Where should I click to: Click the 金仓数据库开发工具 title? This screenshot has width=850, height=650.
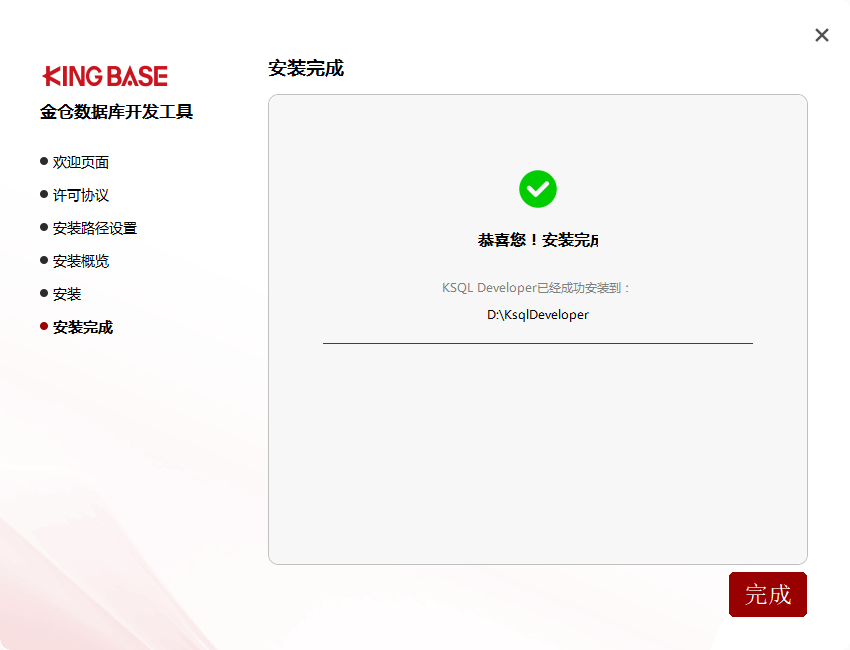click(x=116, y=112)
